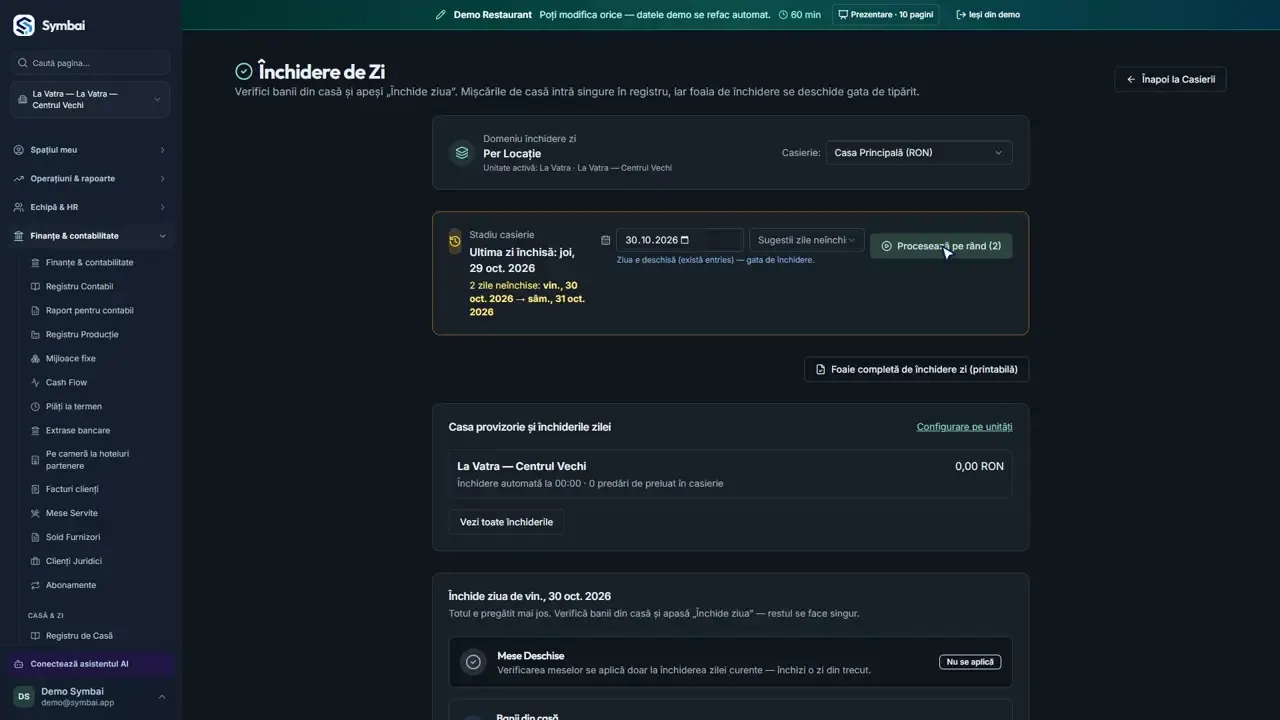Viewport: 1280px width, 720px height.
Task: Click the date field showing 30.10.2026
Action: pos(680,240)
